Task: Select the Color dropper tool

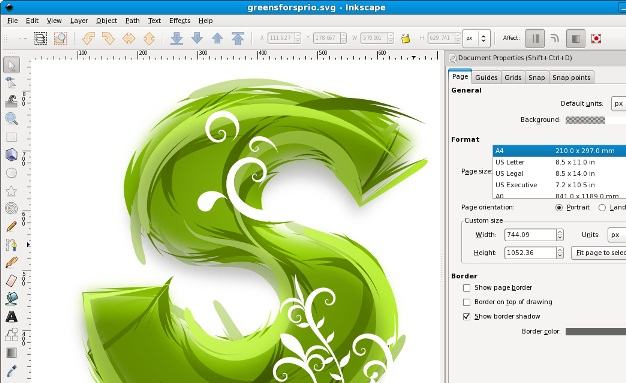Action: tap(11, 371)
